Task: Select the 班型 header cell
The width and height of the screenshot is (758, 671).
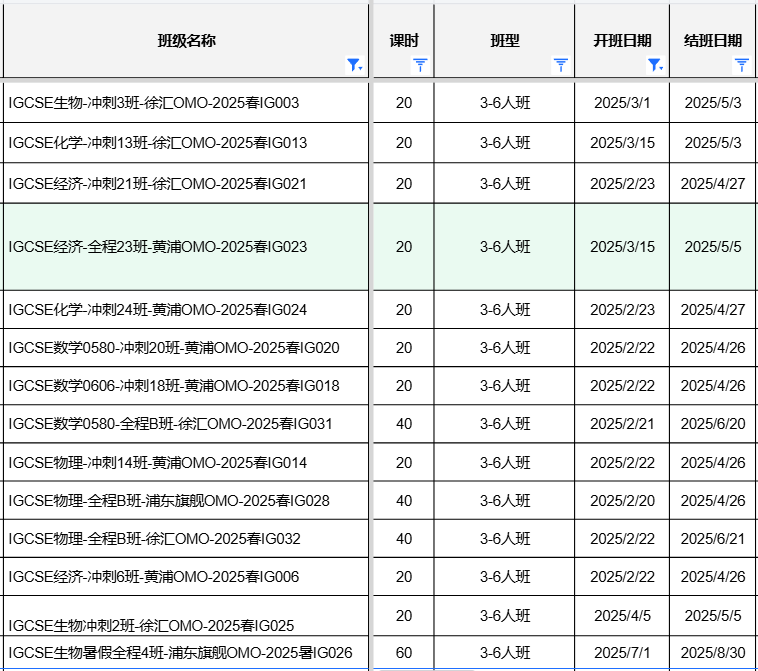Action: [505, 41]
